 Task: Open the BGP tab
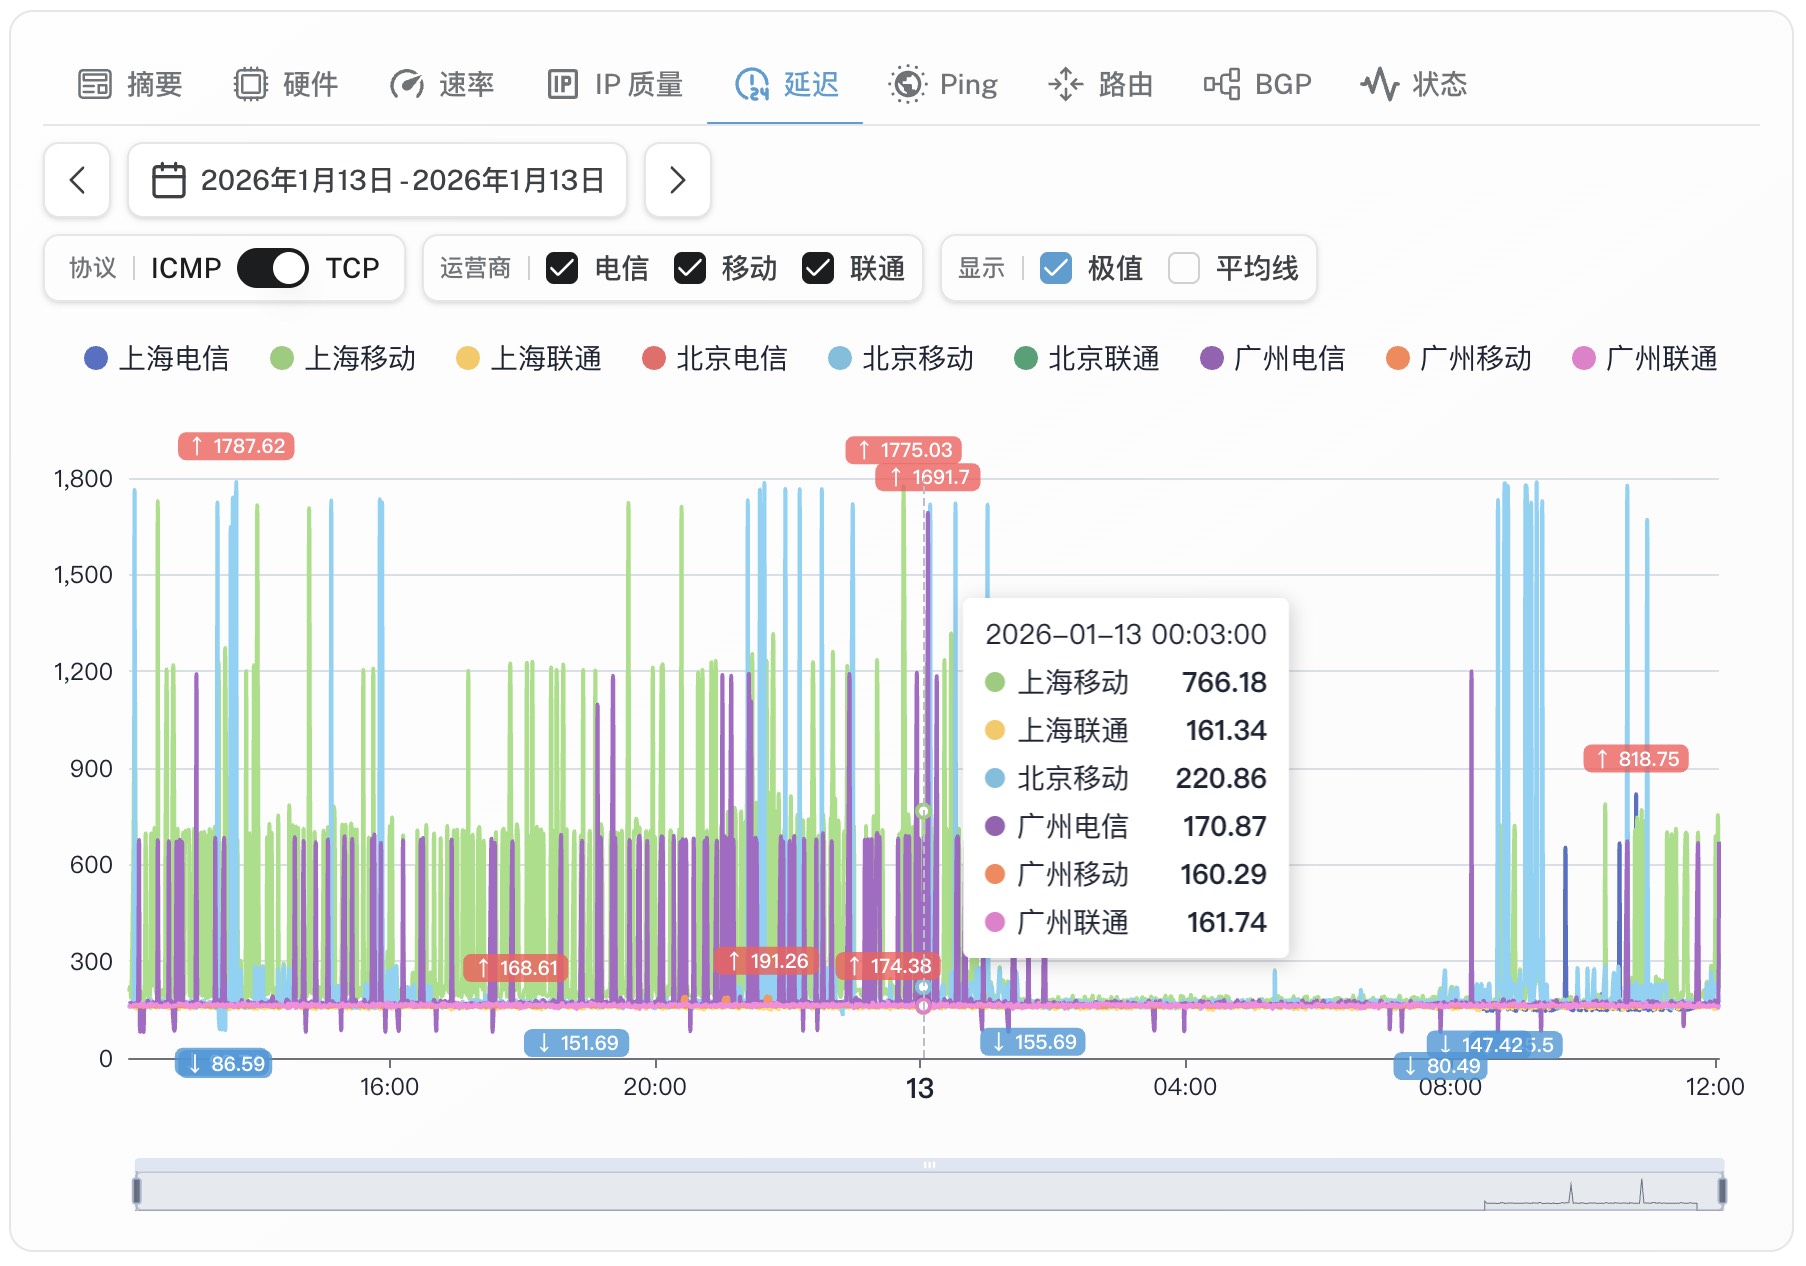(x=1257, y=84)
